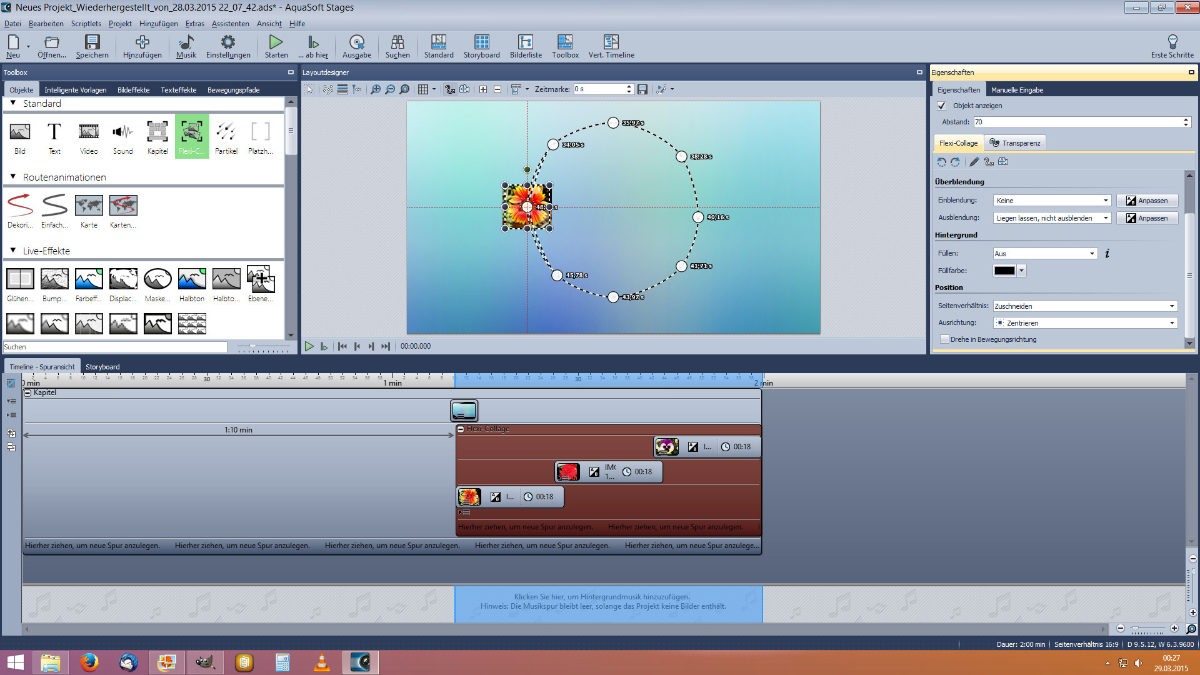Collapse the Routenanimationen section
The height and width of the screenshot is (675, 1200).
click(13, 177)
